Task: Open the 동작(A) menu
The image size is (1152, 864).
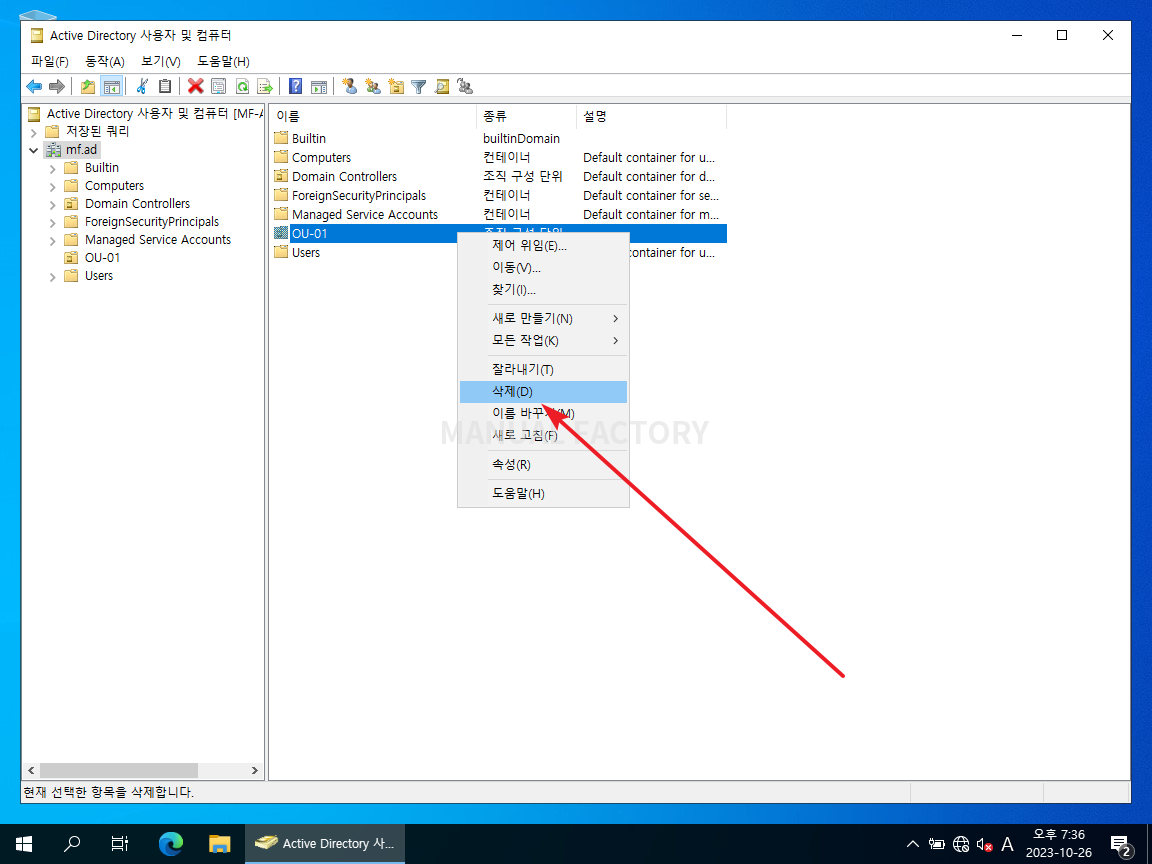Action: coord(105,62)
